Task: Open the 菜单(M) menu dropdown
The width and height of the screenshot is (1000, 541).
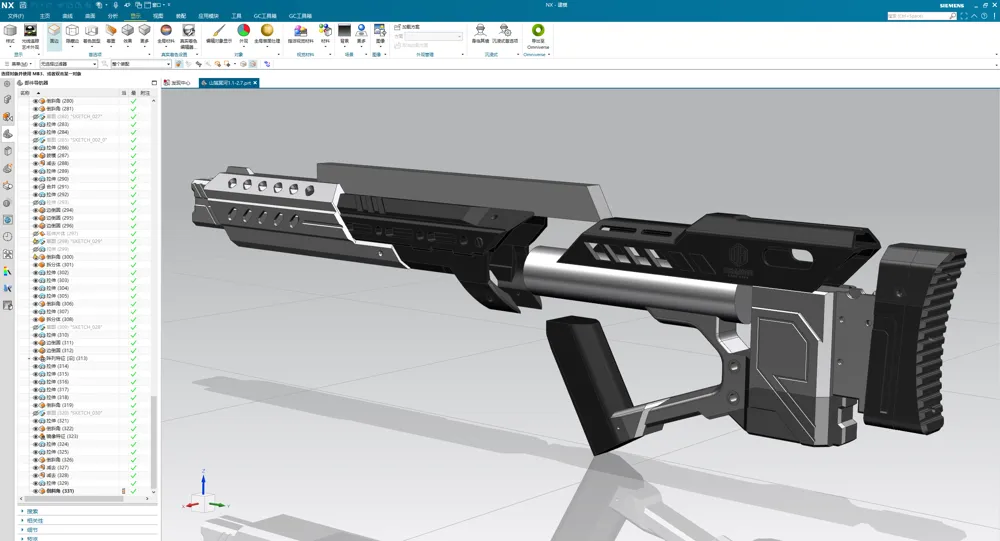Action: point(18,64)
